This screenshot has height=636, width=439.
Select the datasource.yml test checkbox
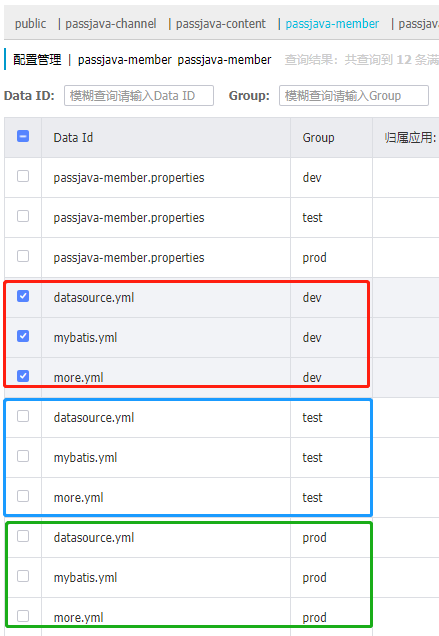pos(23,416)
